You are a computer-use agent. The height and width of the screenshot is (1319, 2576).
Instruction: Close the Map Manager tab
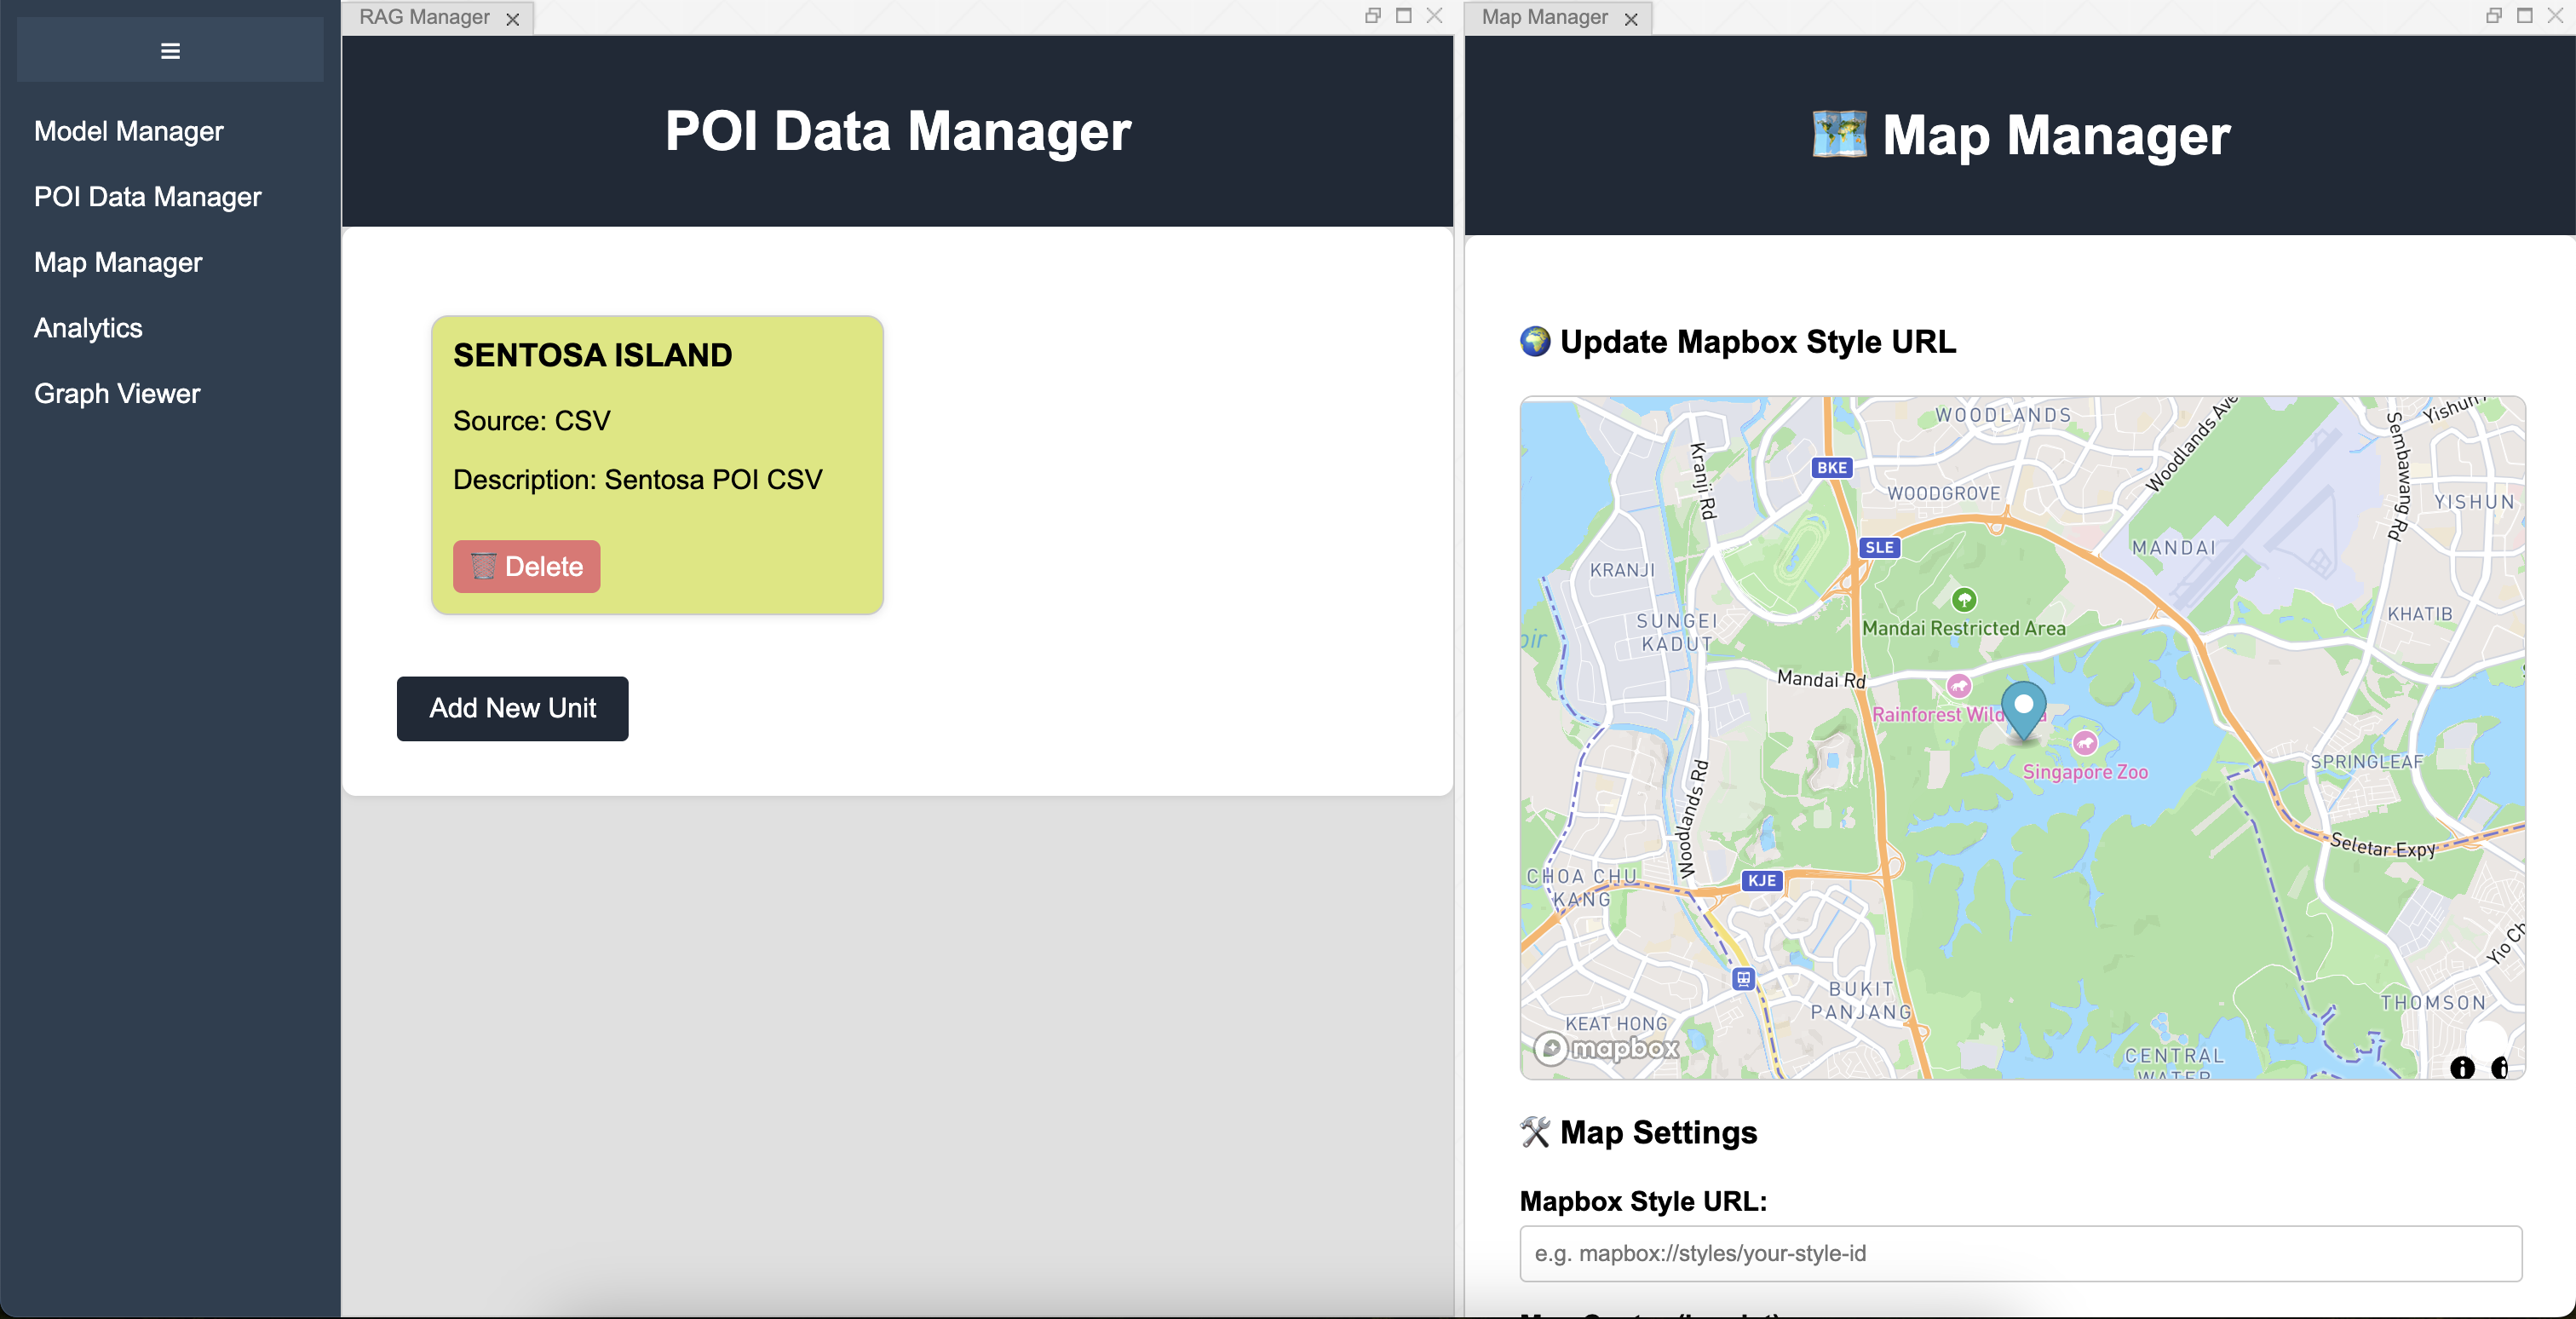[1631, 19]
